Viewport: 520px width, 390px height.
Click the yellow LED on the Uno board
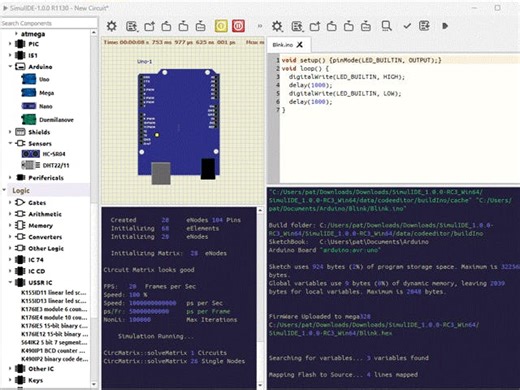pyautogui.click(x=157, y=135)
